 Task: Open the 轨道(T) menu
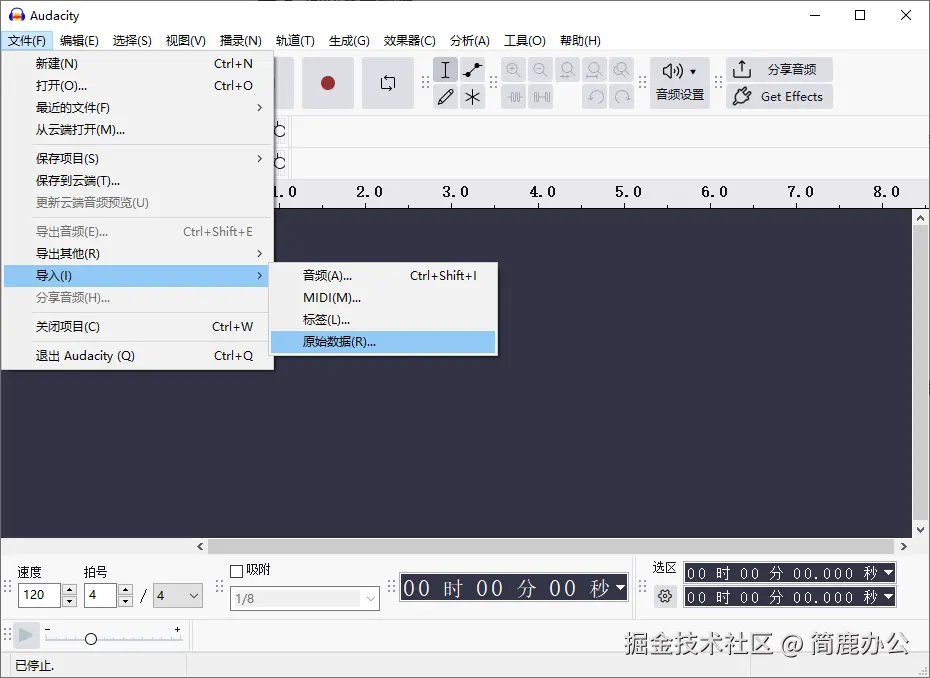click(295, 40)
